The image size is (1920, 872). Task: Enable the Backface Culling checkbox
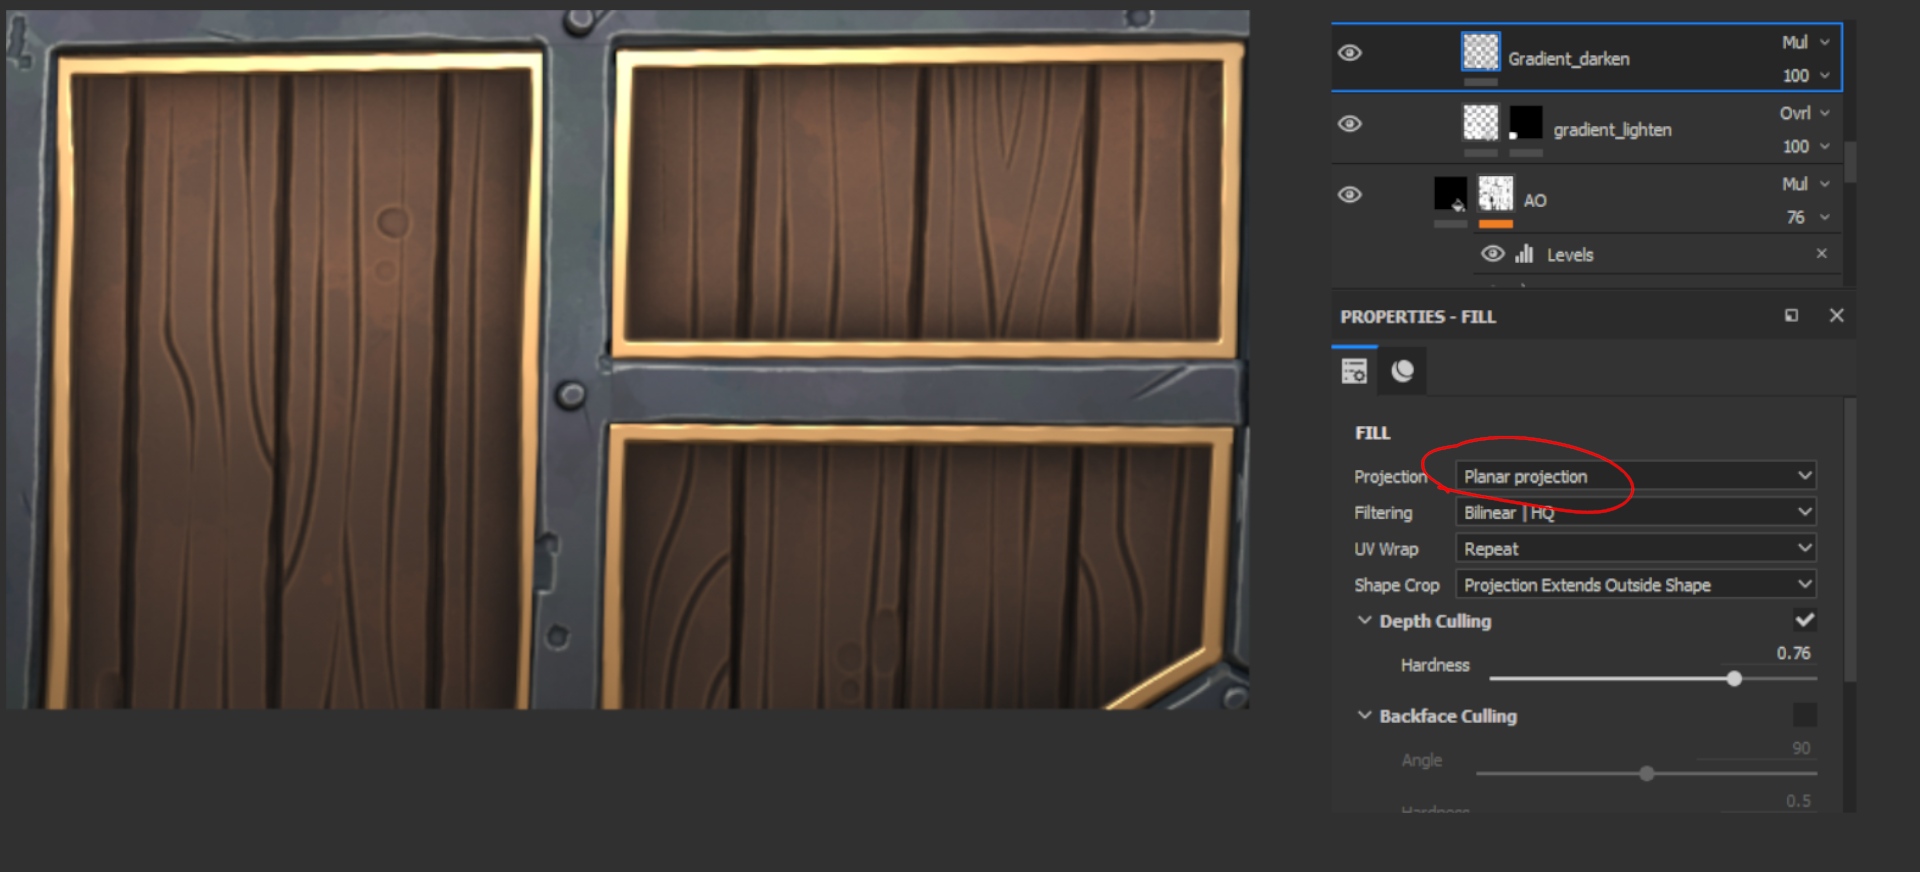(1804, 715)
